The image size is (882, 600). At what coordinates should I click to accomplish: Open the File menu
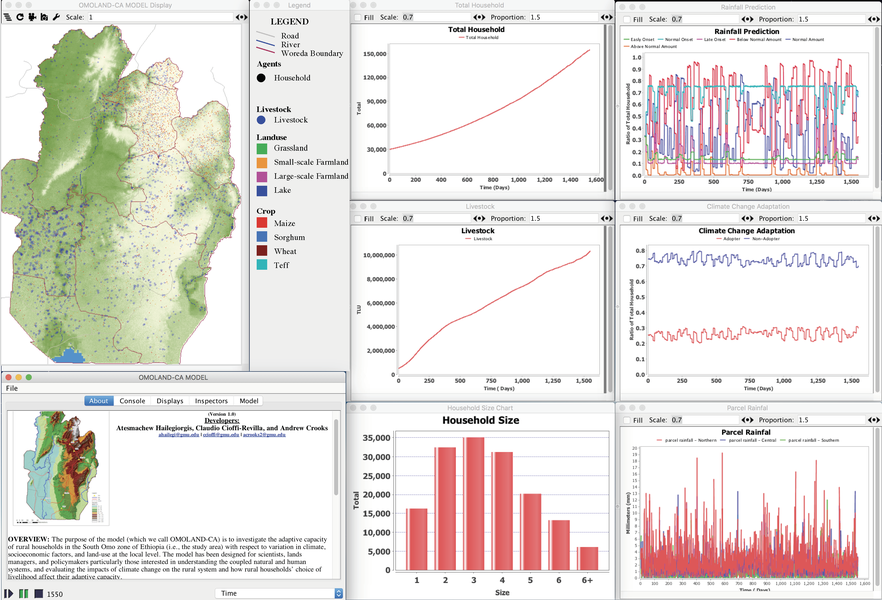tap(12, 388)
